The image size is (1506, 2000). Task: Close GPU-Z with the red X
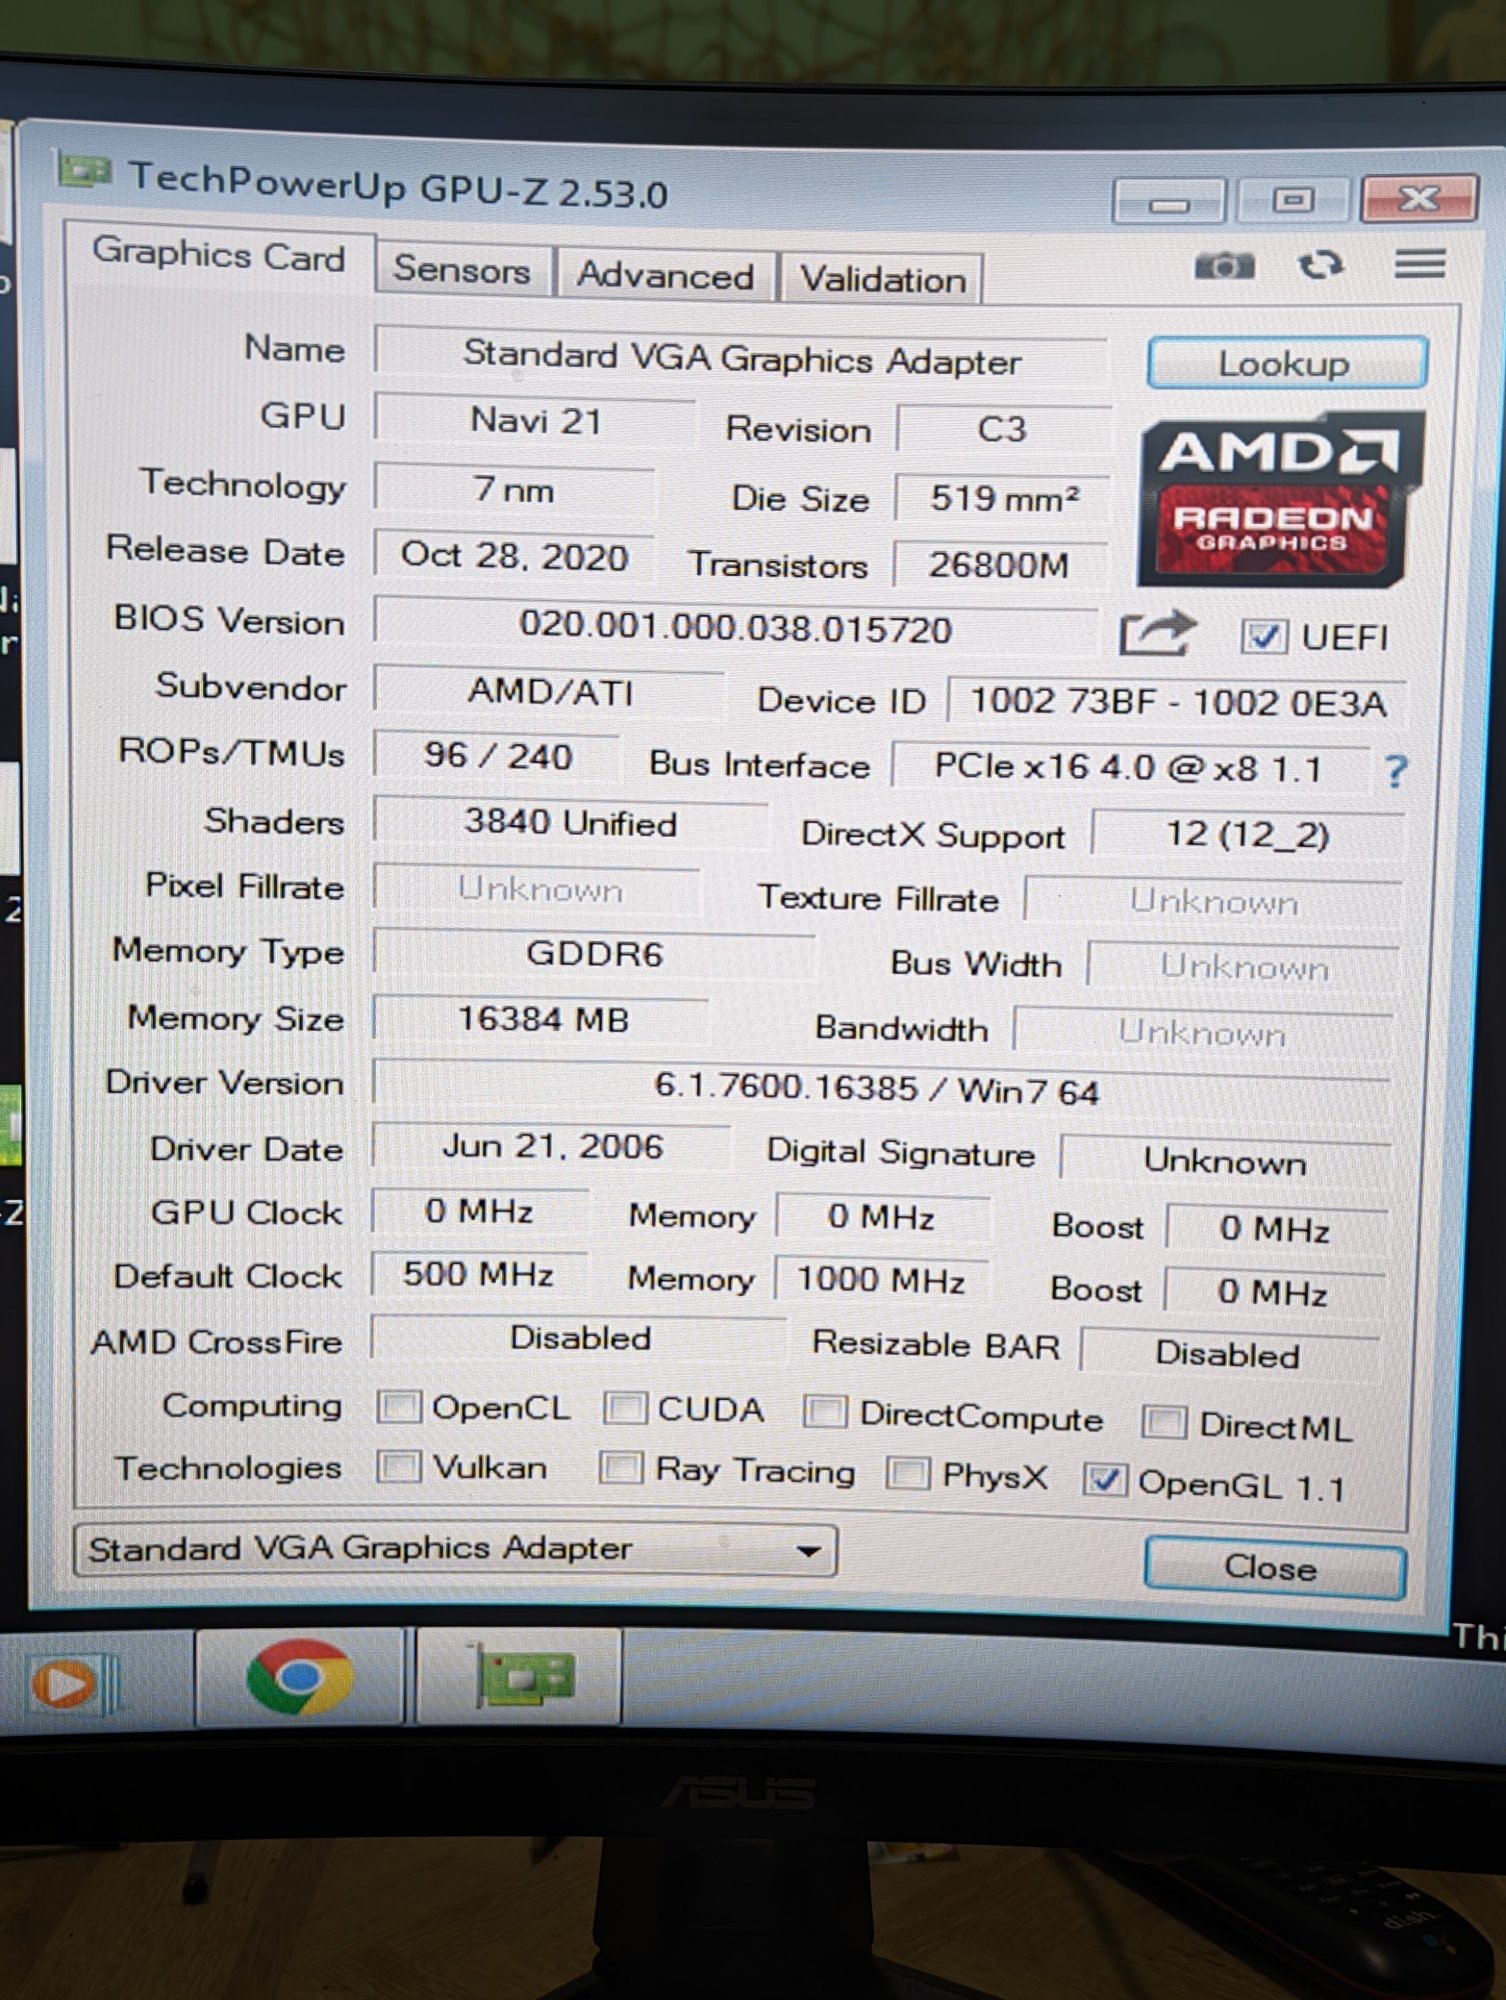click(1418, 198)
